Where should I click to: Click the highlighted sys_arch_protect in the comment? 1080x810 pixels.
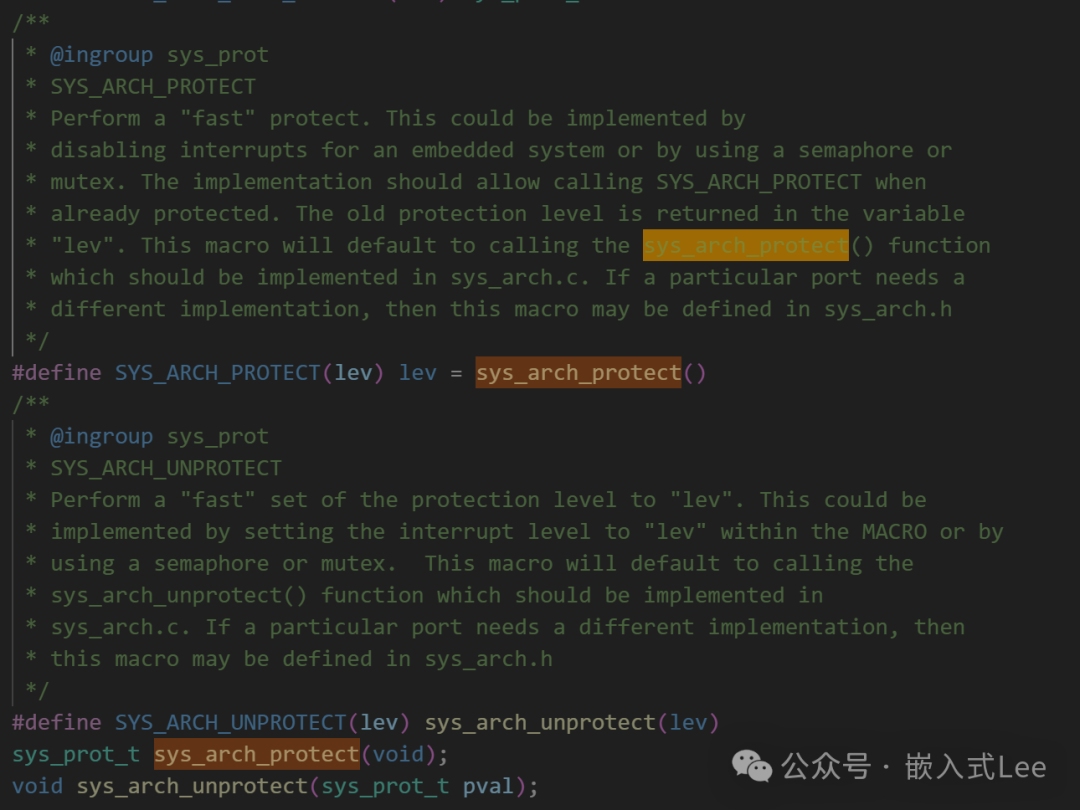(745, 245)
